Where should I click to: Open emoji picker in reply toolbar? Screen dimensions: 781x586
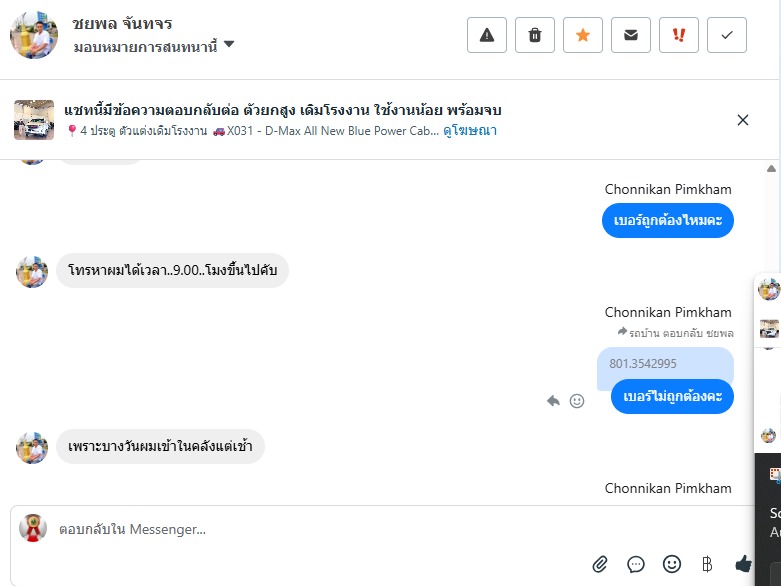672,564
